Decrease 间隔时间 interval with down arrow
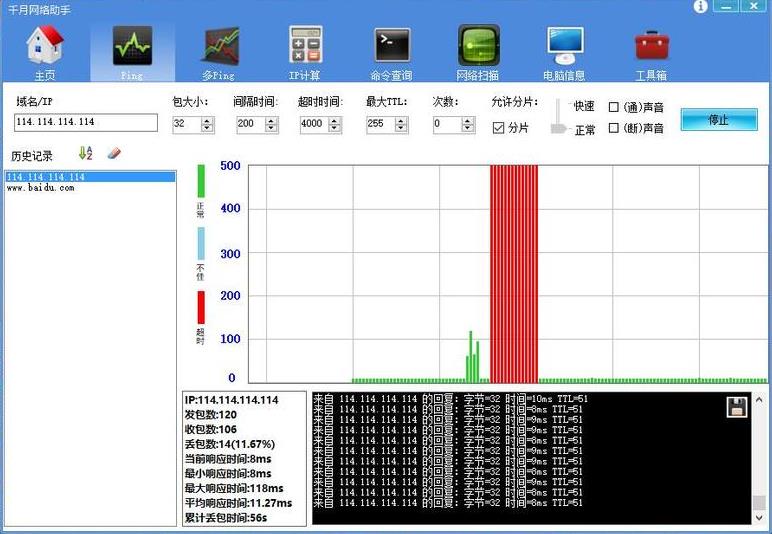 271,129
